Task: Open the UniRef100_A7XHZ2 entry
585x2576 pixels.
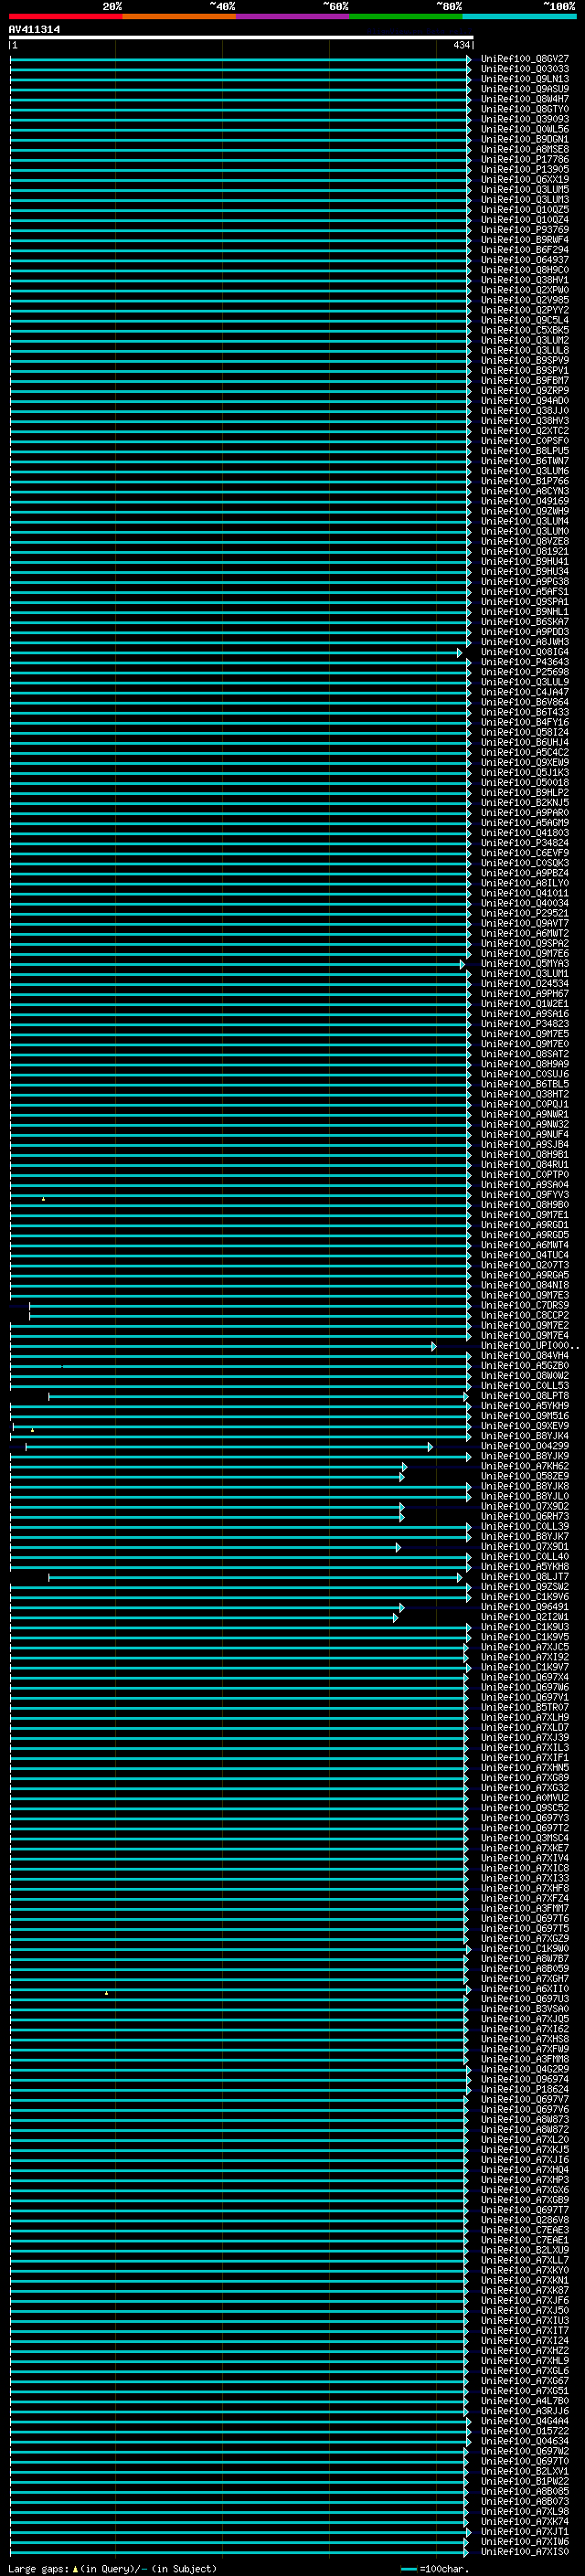Action: pos(525,2351)
